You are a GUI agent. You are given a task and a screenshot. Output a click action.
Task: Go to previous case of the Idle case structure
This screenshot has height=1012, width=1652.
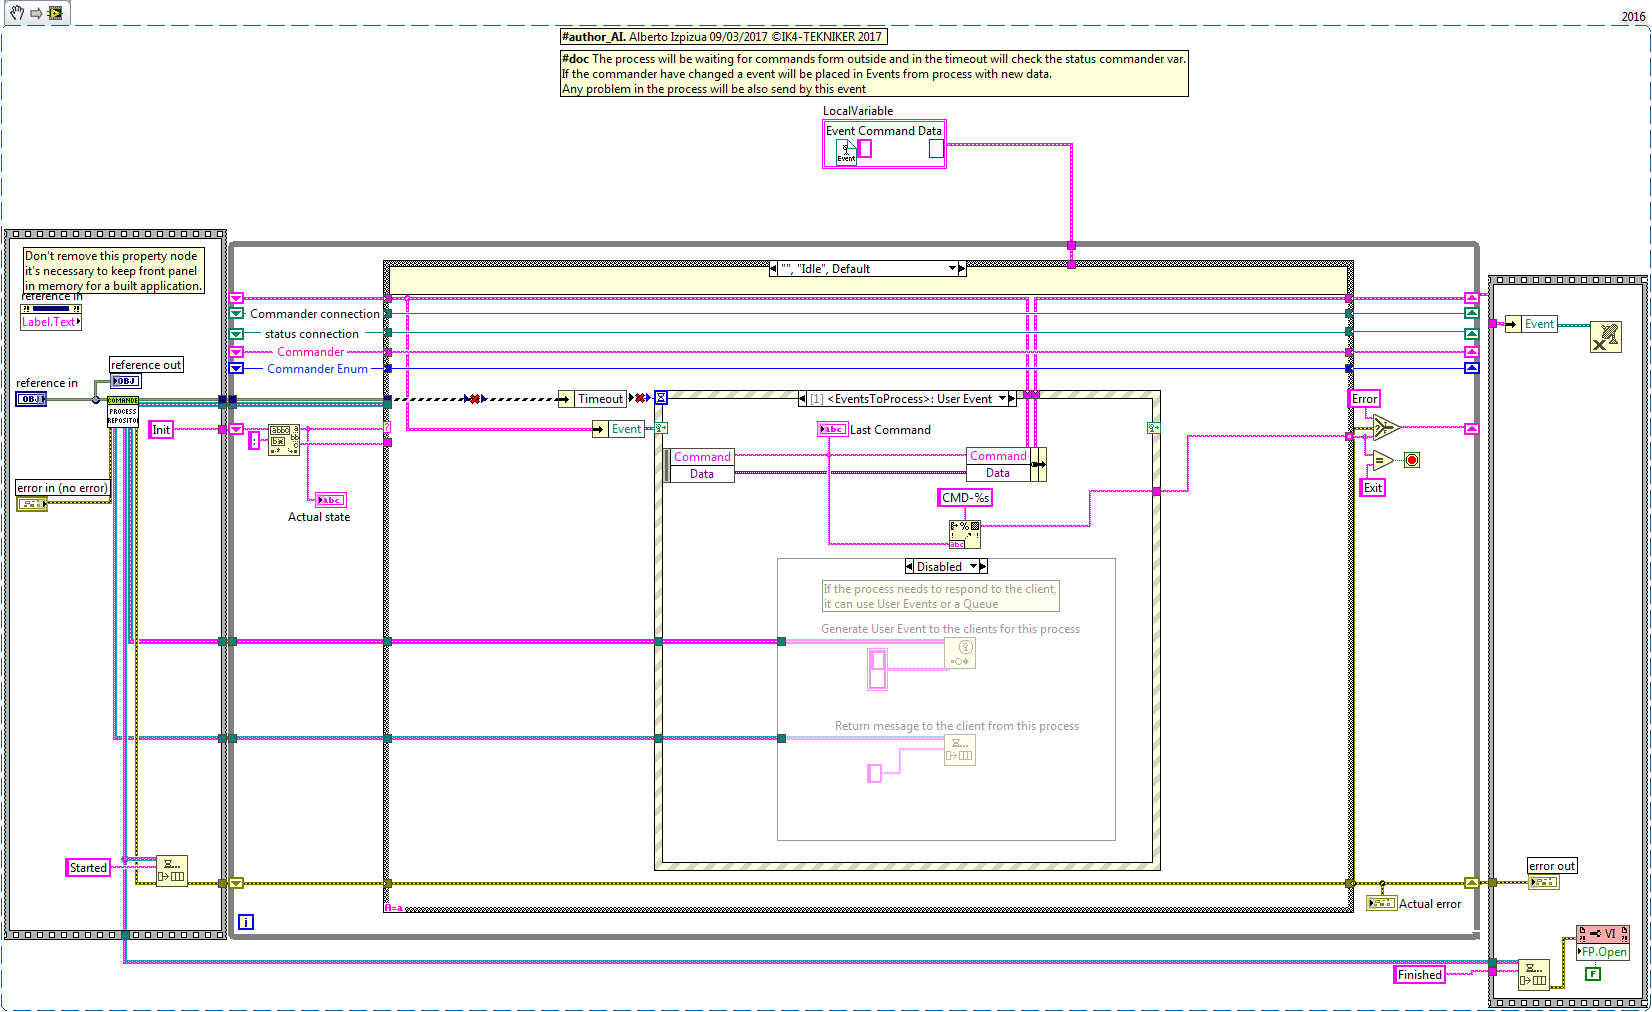click(x=773, y=268)
